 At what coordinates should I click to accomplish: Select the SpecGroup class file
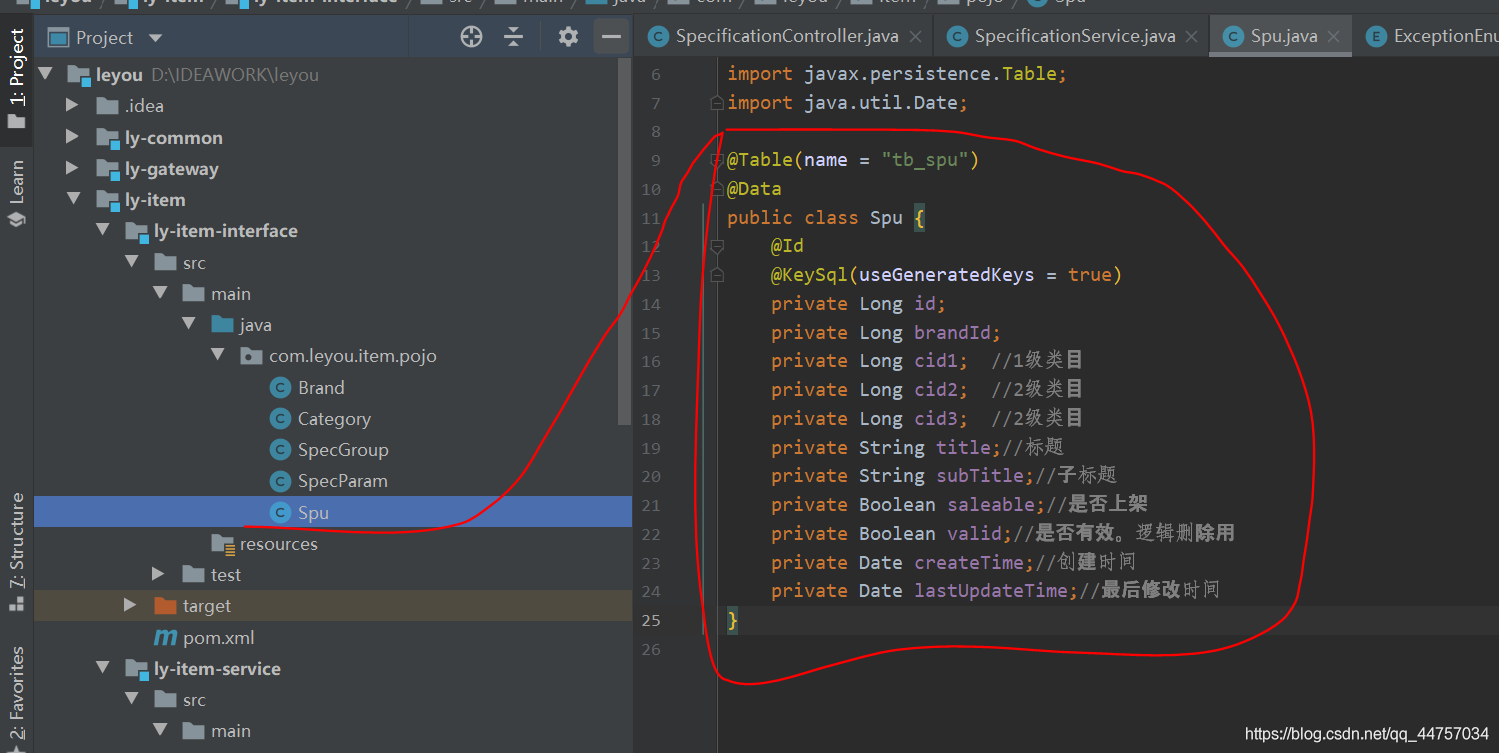pos(343,450)
